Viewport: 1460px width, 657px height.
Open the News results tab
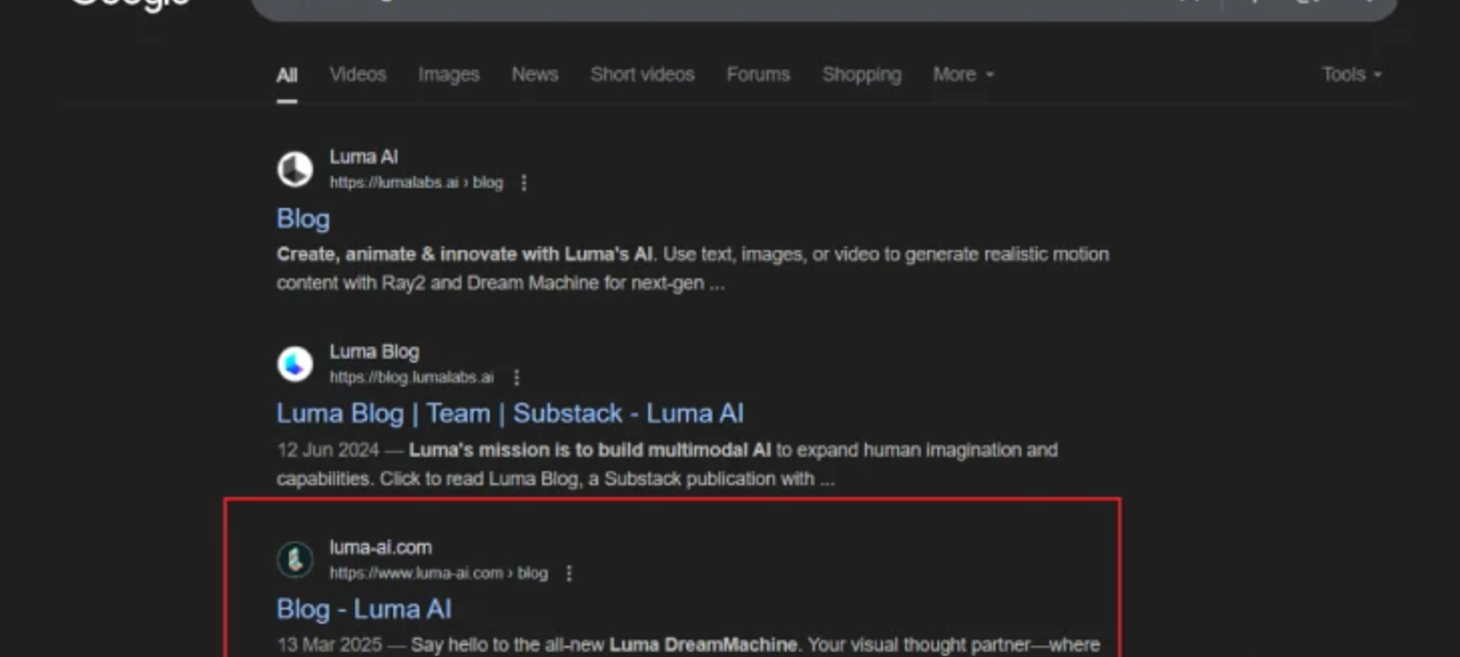pyautogui.click(x=535, y=75)
